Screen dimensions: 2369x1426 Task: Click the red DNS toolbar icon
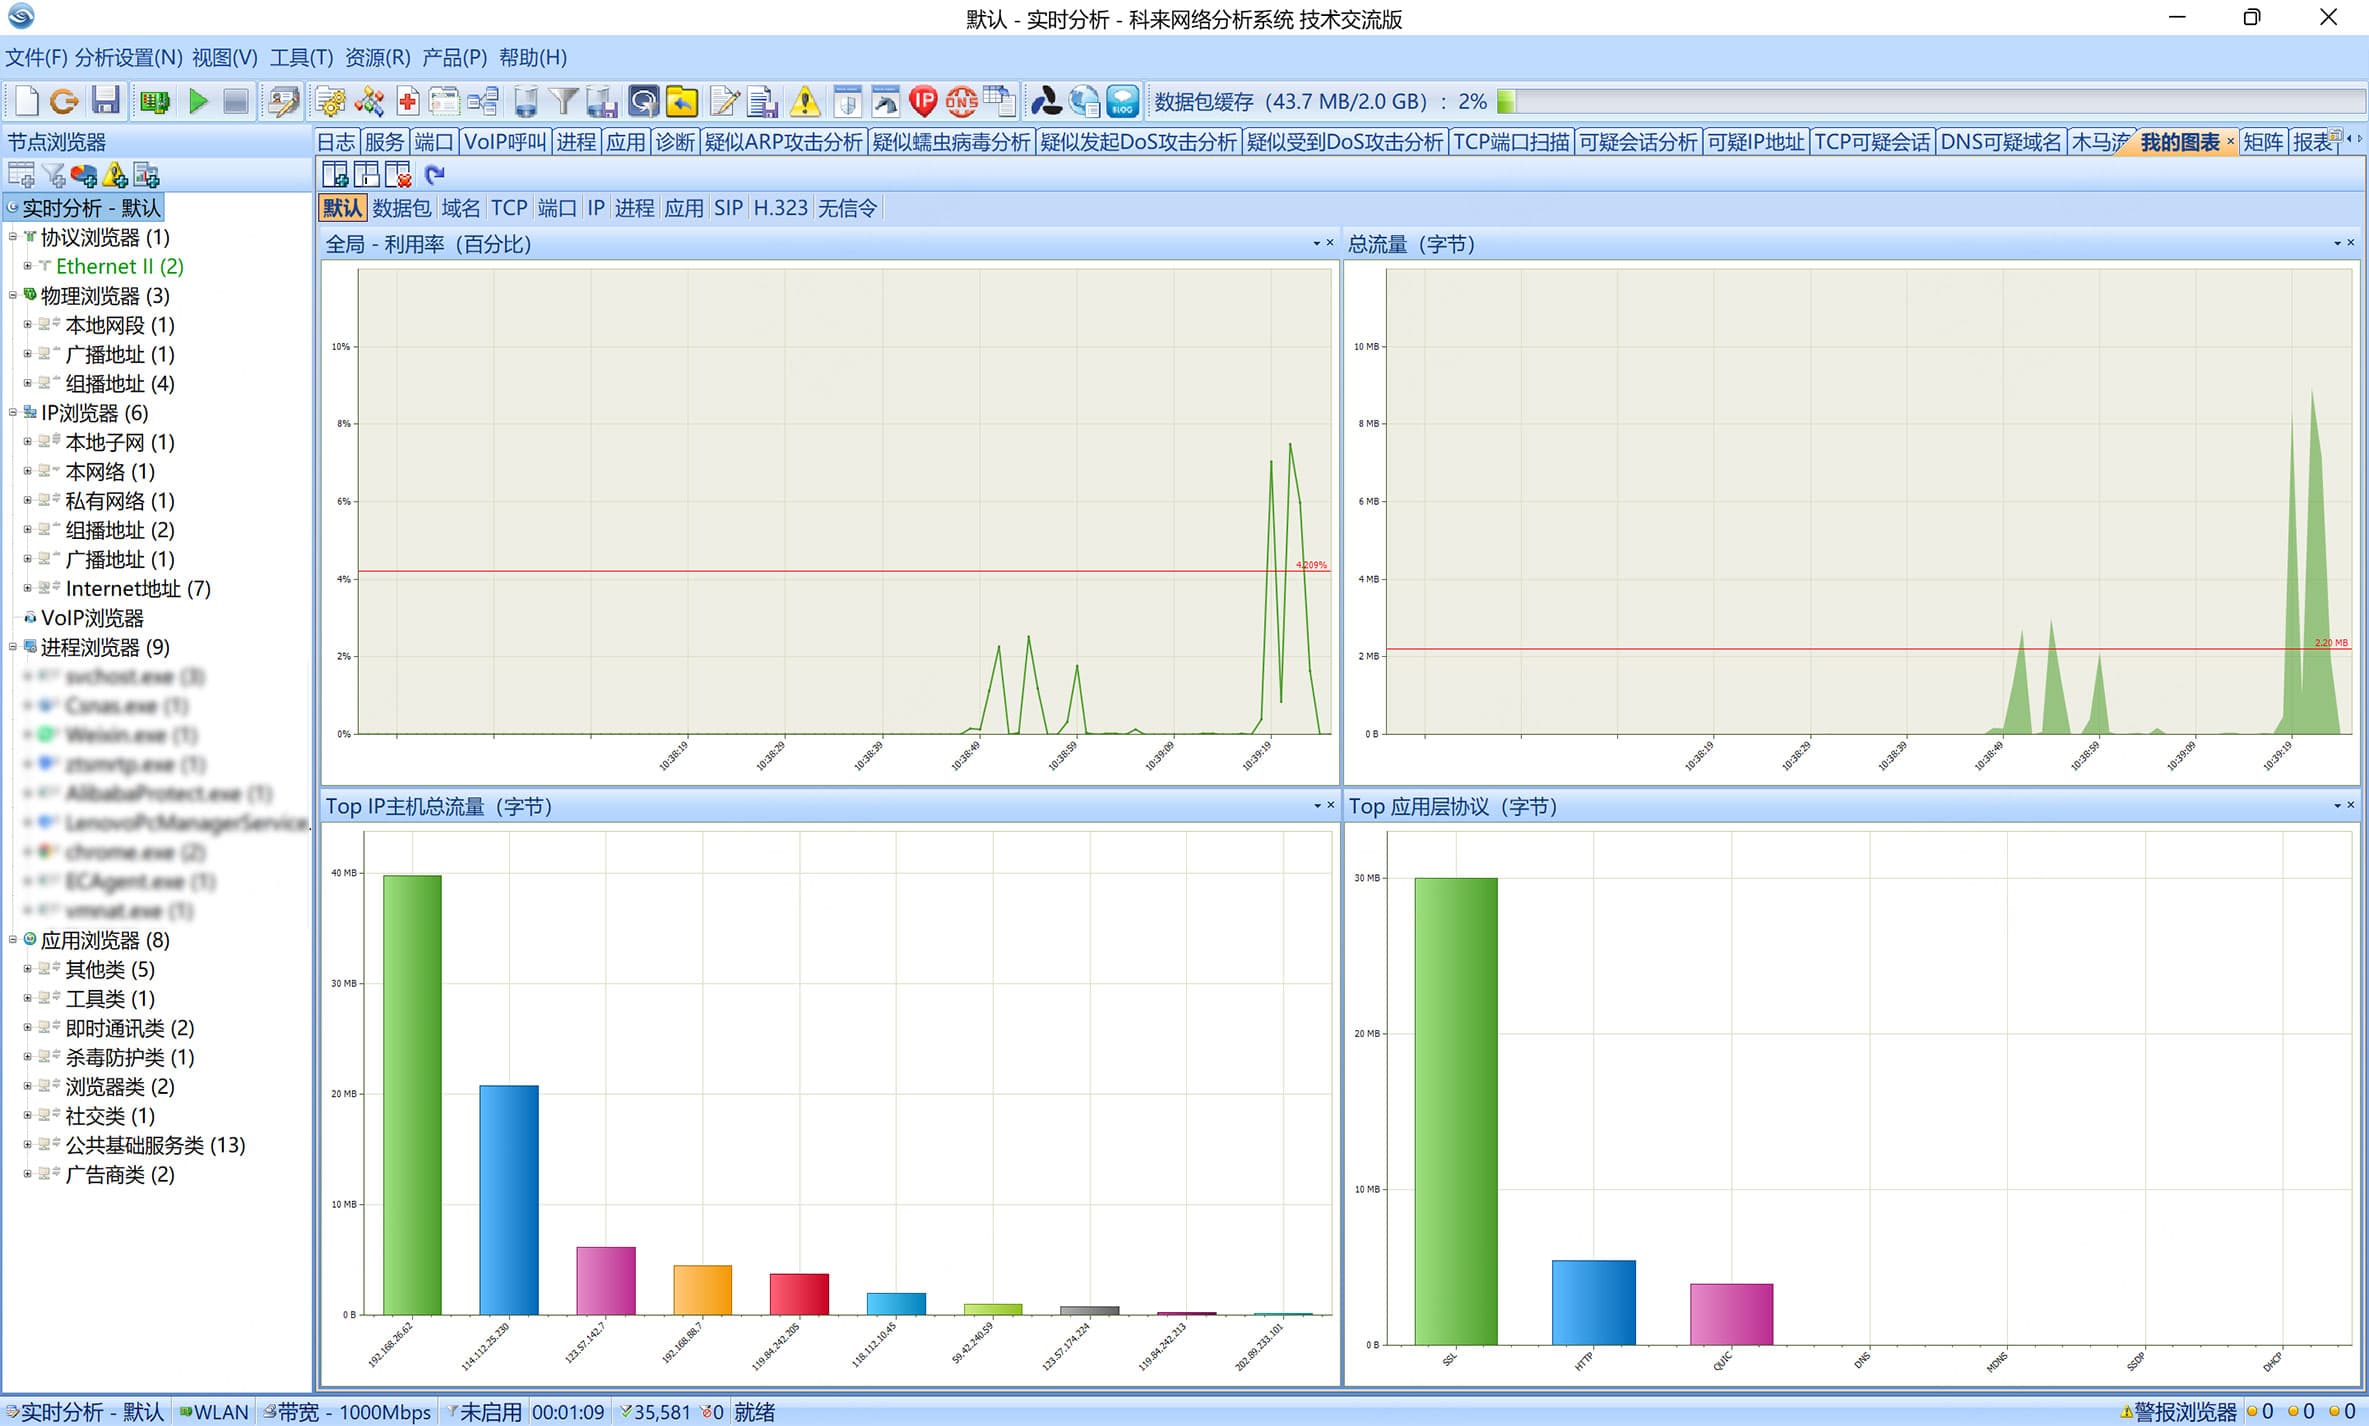[960, 101]
